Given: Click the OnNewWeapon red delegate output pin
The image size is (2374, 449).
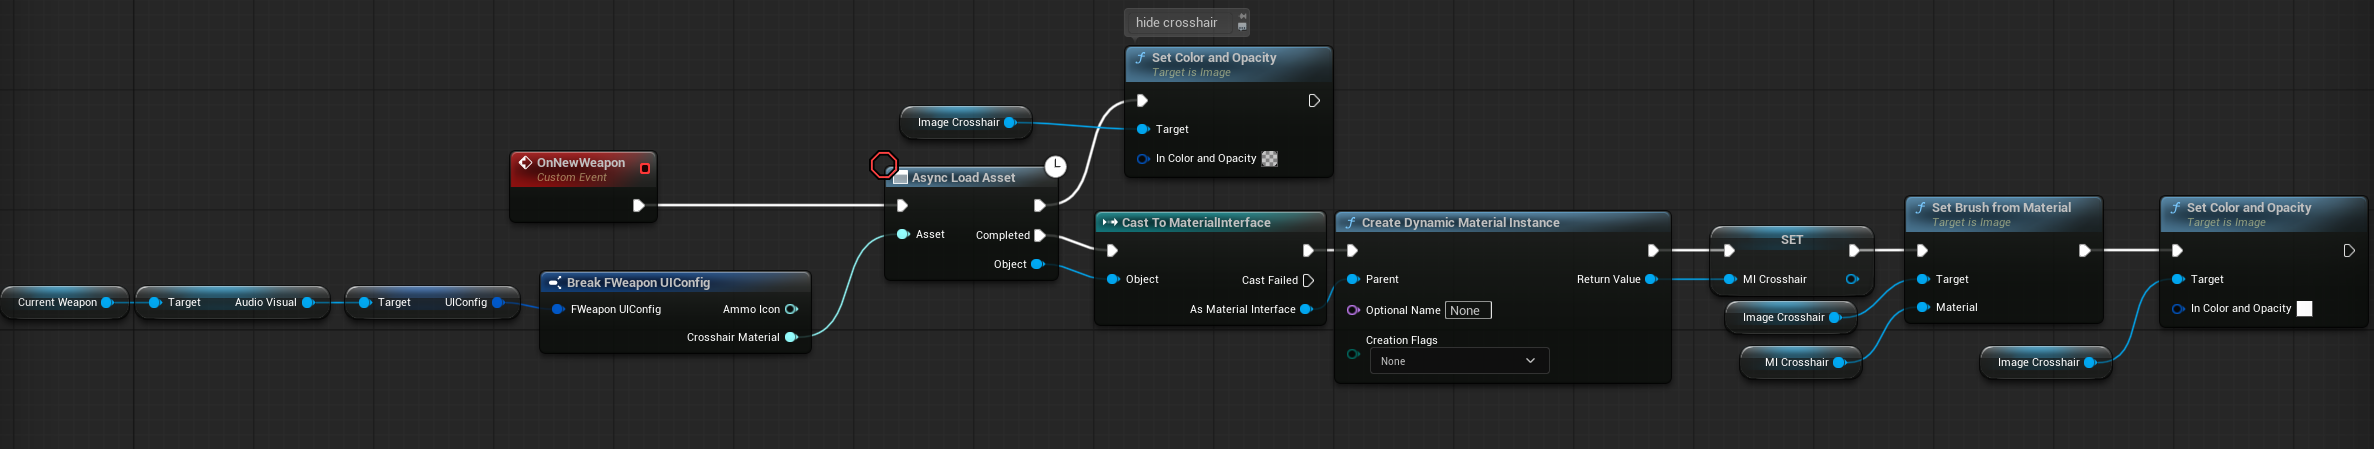Looking at the screenshot, I should pos(645,169).
